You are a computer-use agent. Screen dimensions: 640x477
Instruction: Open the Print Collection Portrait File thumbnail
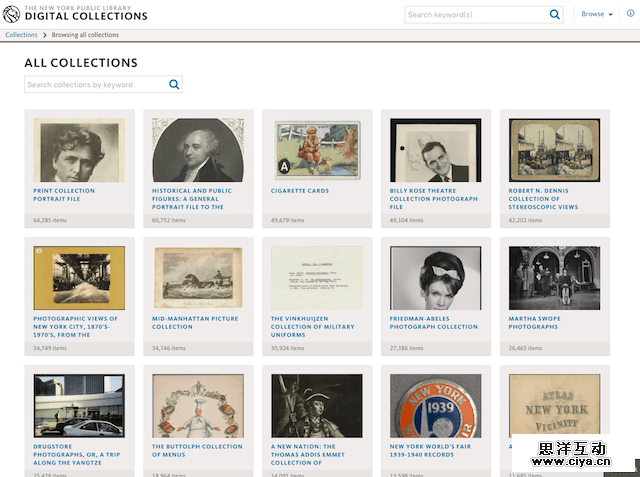pos(79,150)
